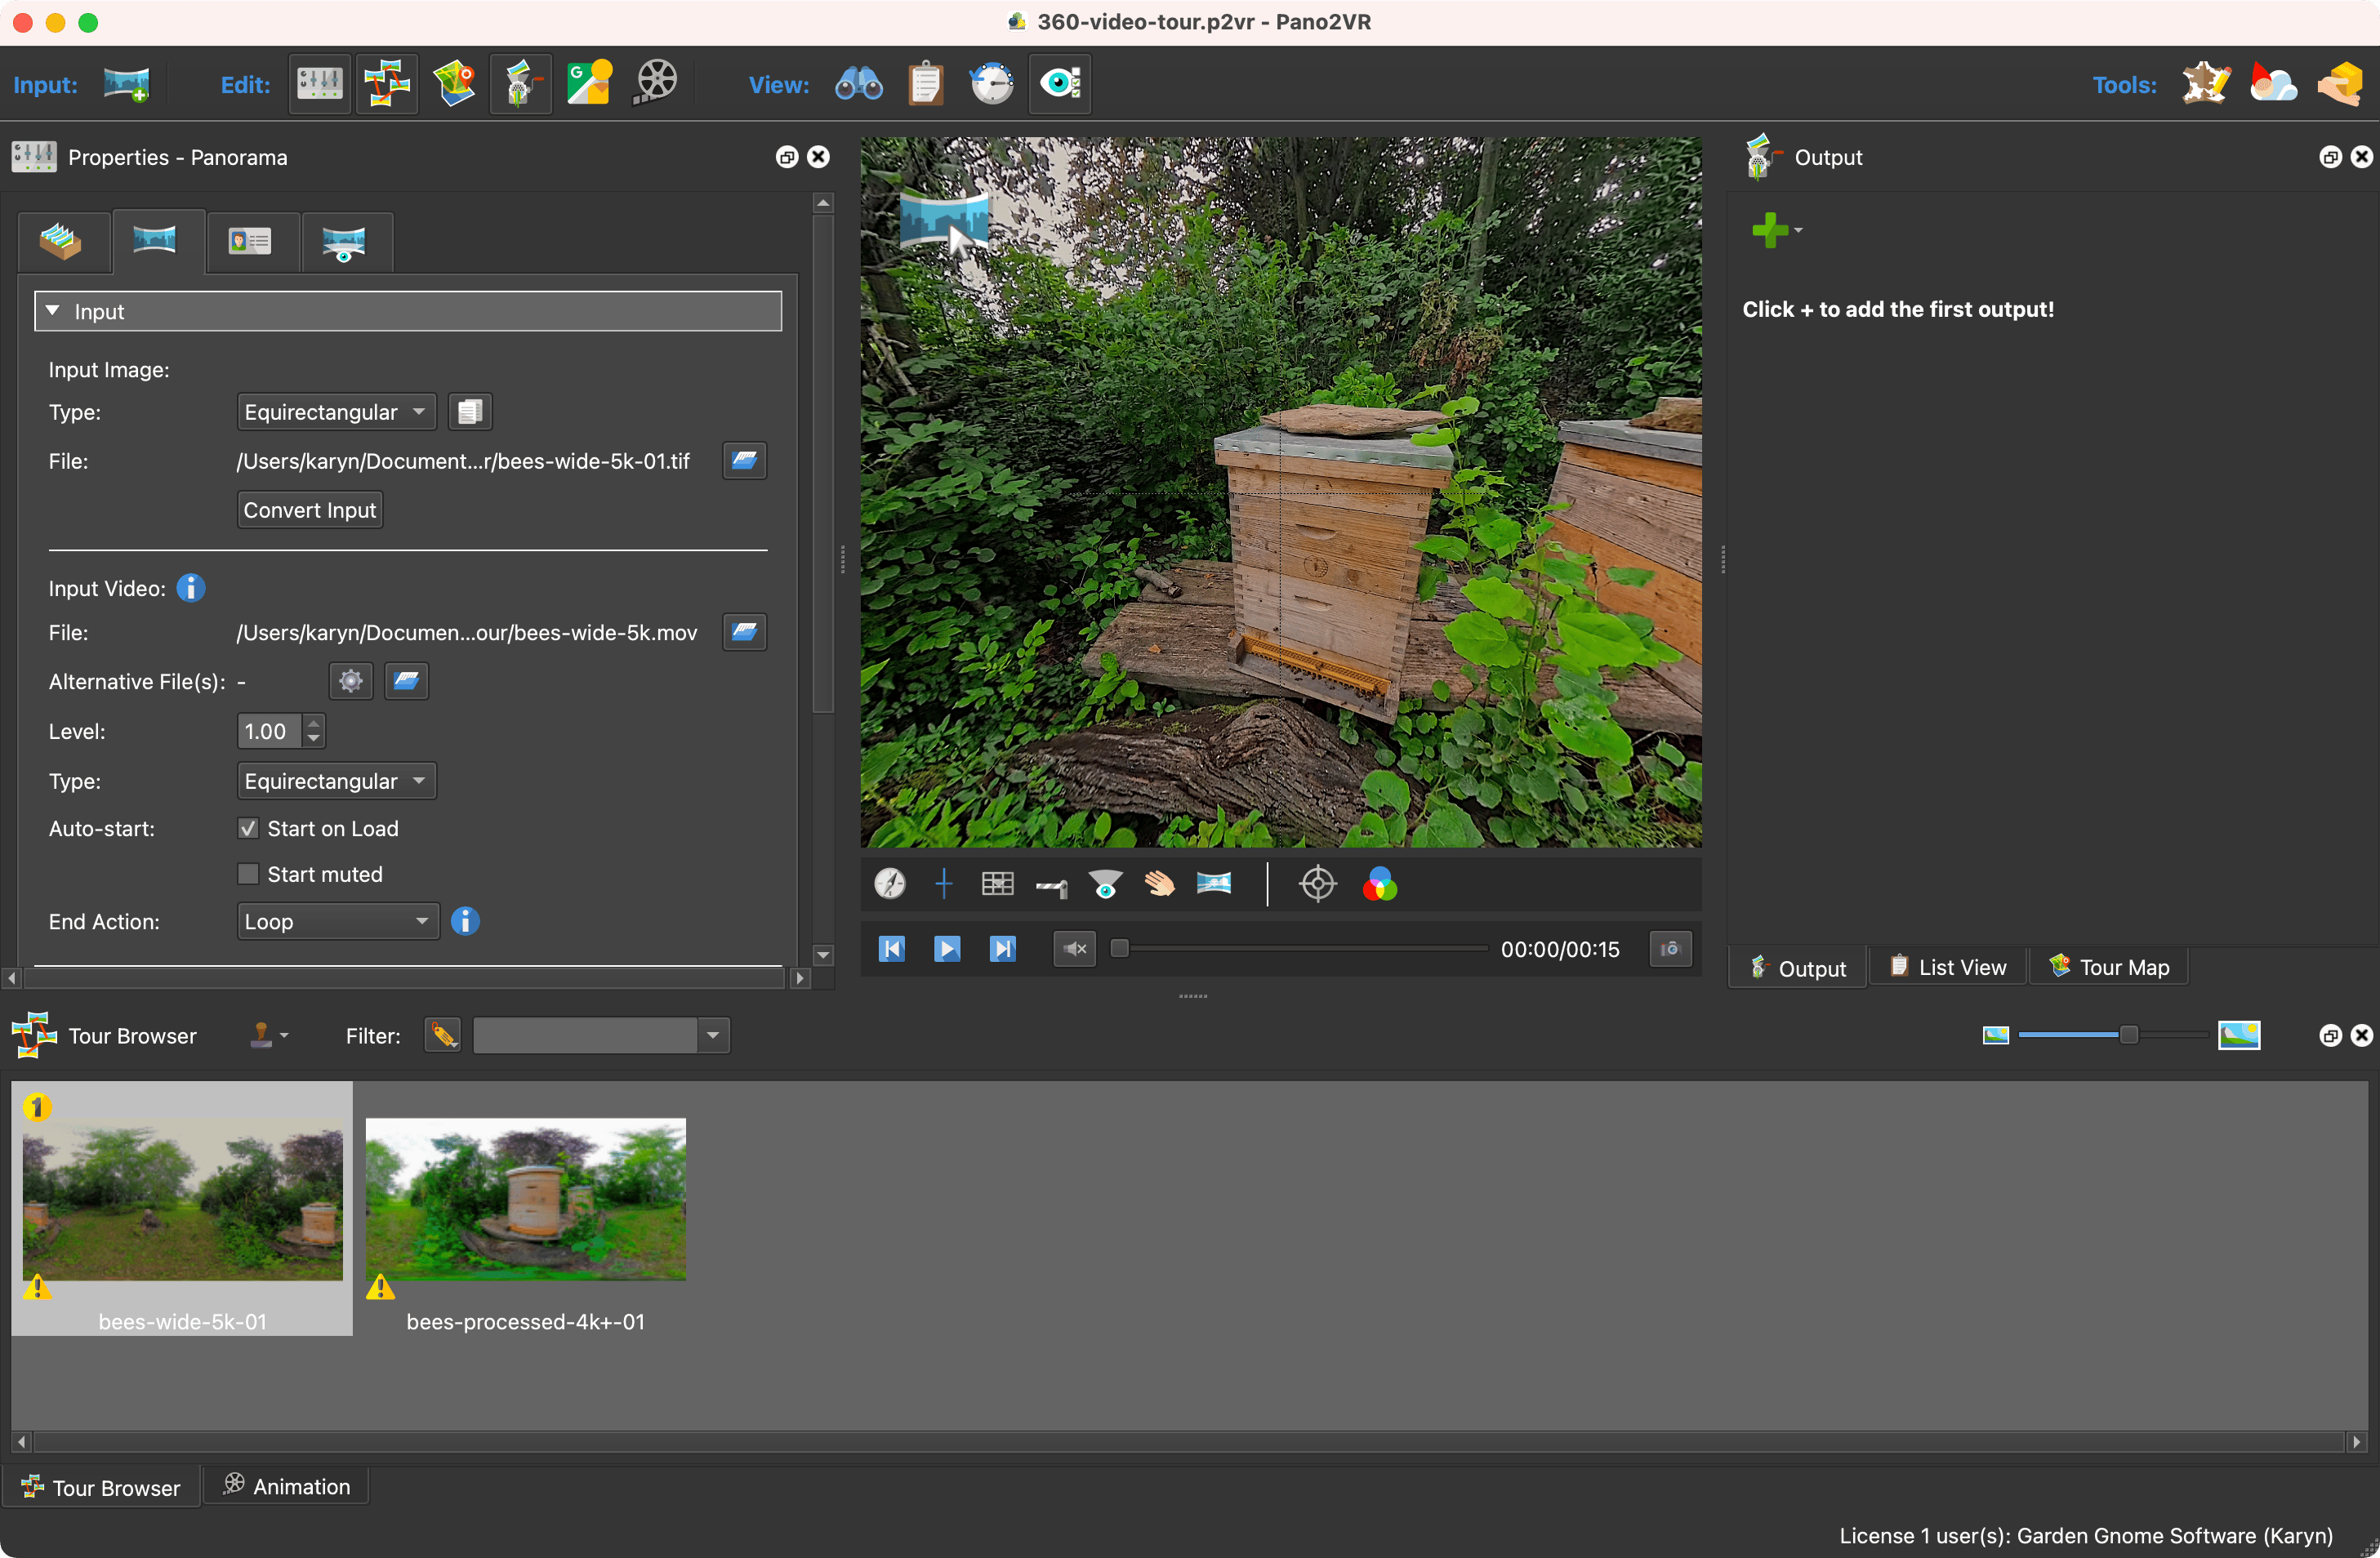Open the integrated web server icon
Viewport: 2380px width, 1558px height.
coord(2341,84)
